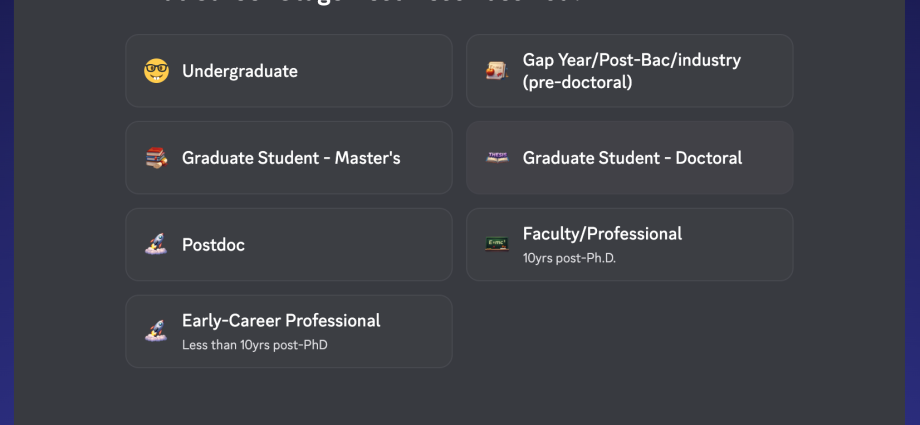Select the Graduate Student - Doctoral label
Viewport: 920px width, 425px height.
point(632,158)
